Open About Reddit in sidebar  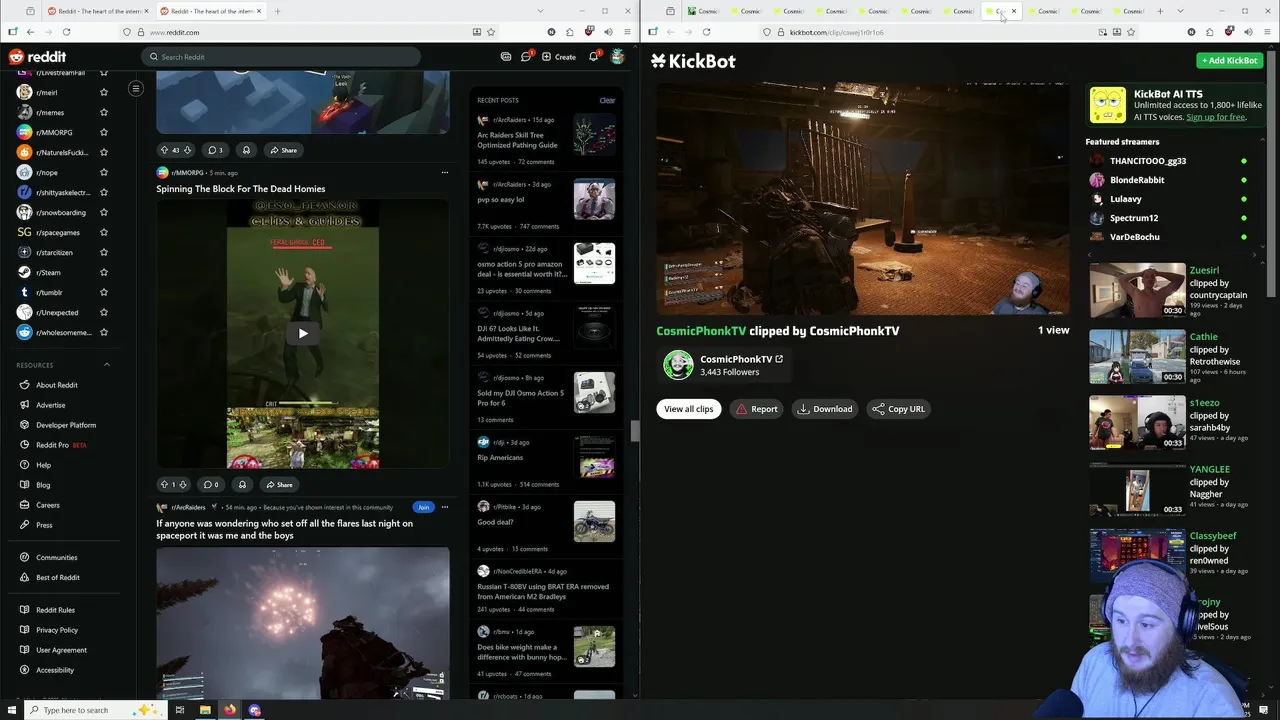coord(57,385)
